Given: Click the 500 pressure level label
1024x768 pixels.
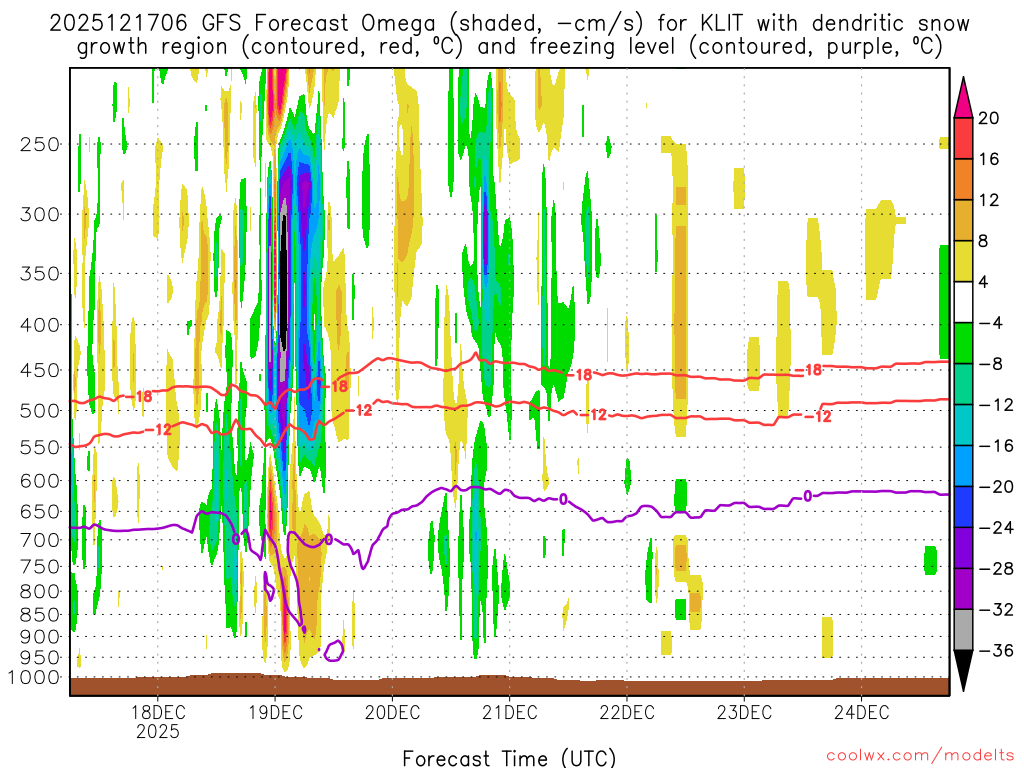Looking at the screenshot, I should click(40, 411).
